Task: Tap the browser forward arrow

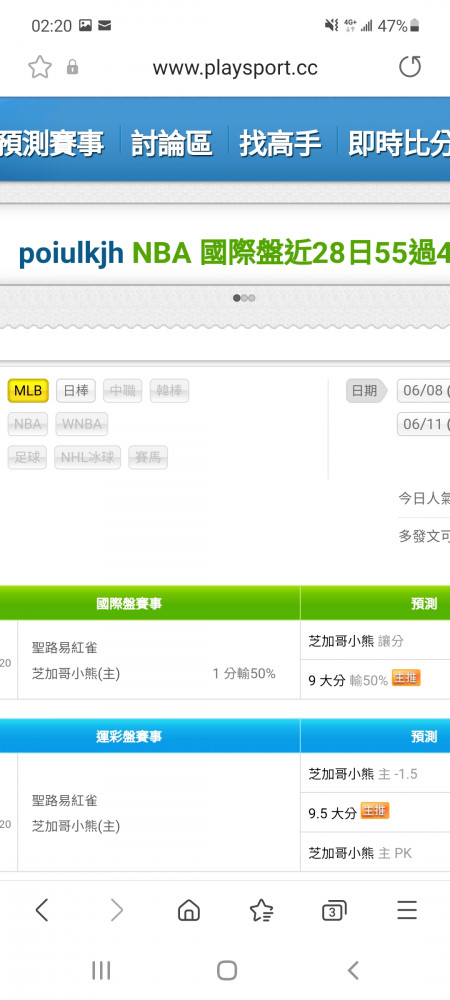Action: point(116,910)
